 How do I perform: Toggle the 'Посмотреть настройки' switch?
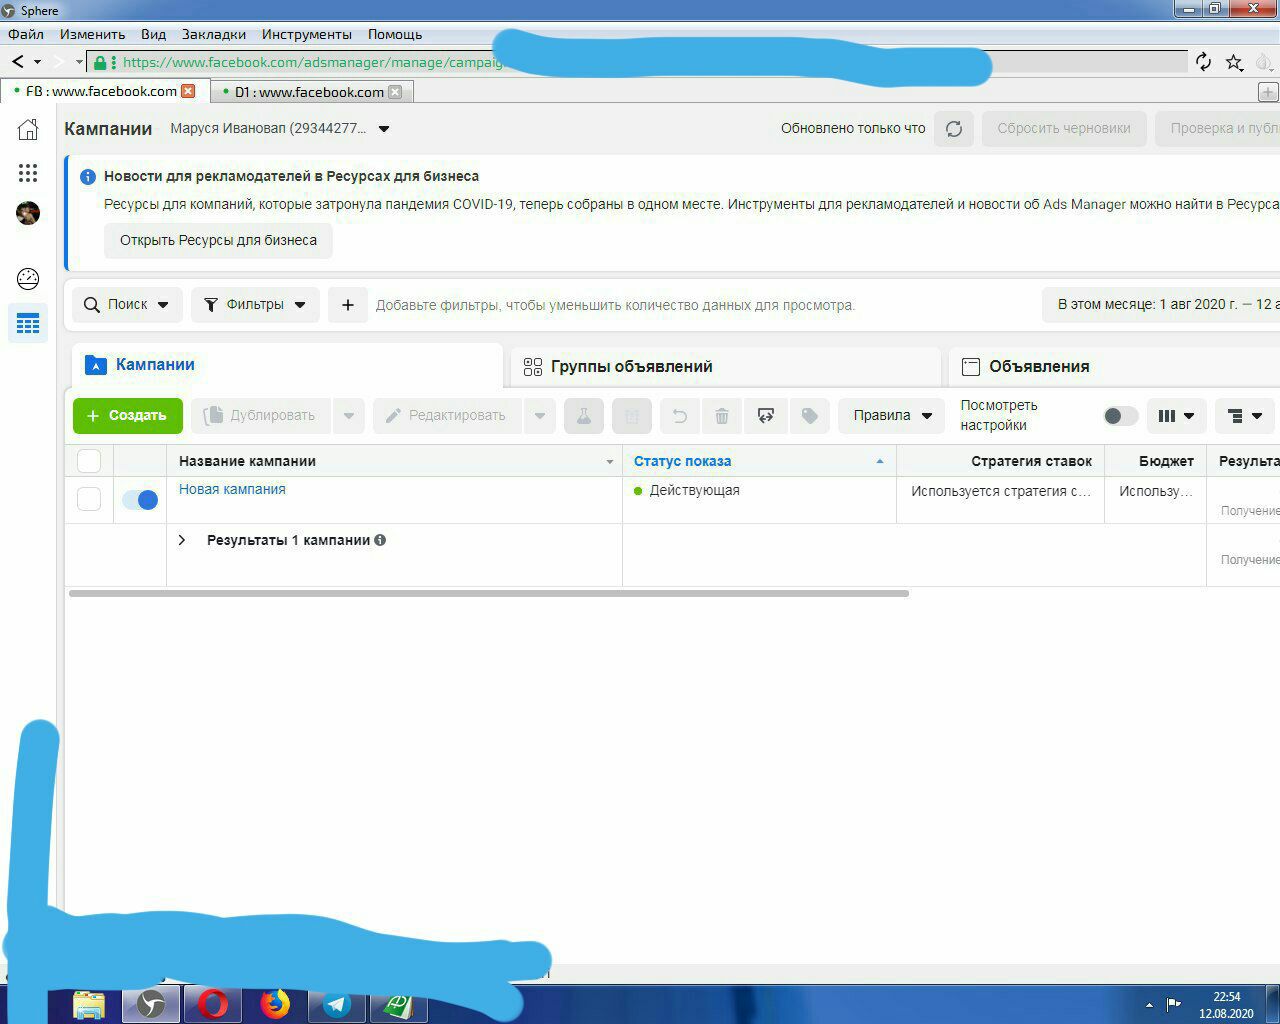click(x=1120, y=416)
